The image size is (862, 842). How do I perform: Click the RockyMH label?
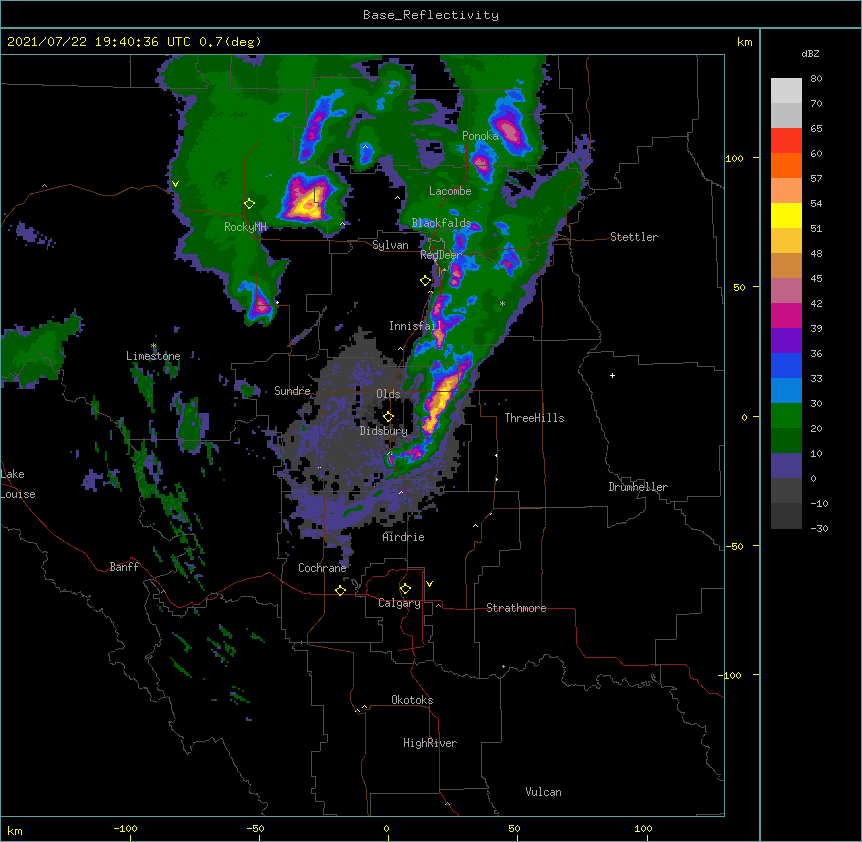coord(245,227)
